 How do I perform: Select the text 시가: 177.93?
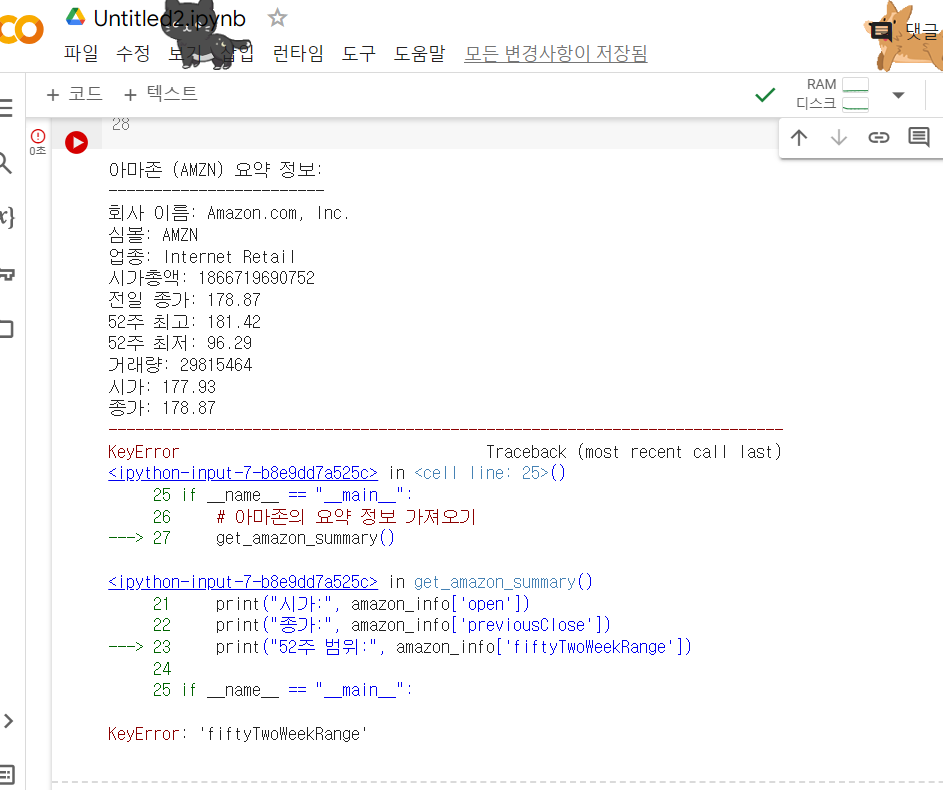[x=162, y=387]
